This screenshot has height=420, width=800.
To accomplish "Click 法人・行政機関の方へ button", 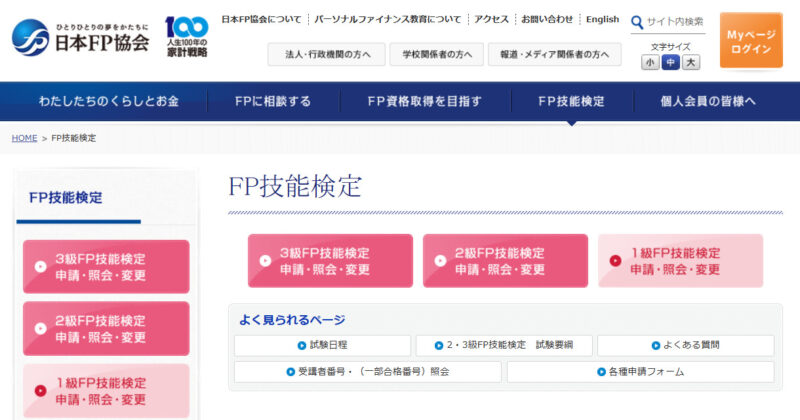I will (327, 55).
